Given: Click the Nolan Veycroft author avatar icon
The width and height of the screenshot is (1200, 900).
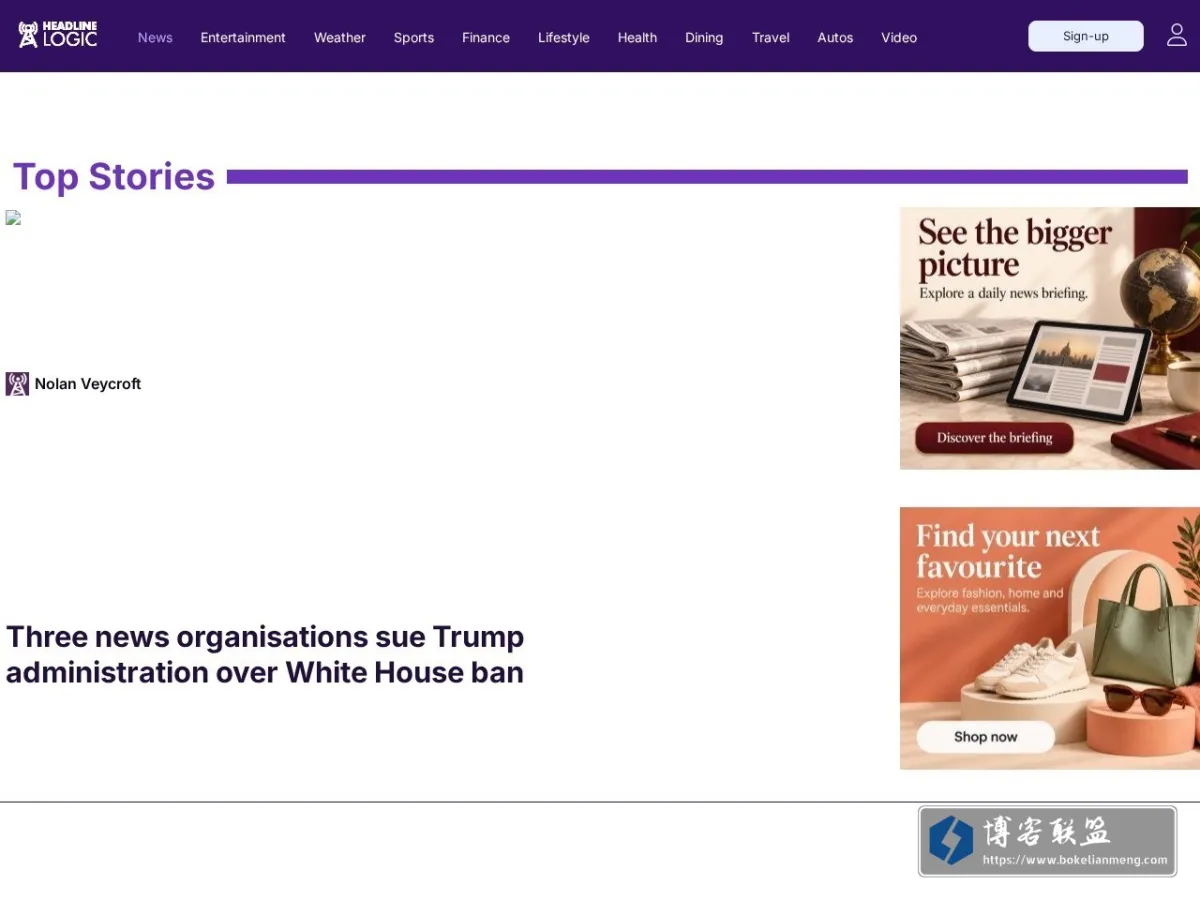Looking at the screenshot, I should (17, 384).
